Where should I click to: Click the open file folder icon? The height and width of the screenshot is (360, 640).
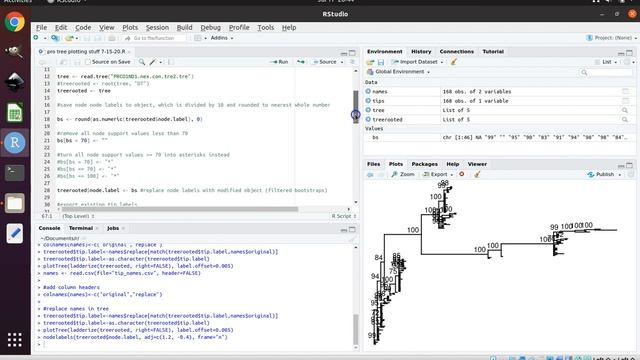[x=69, y=38]
